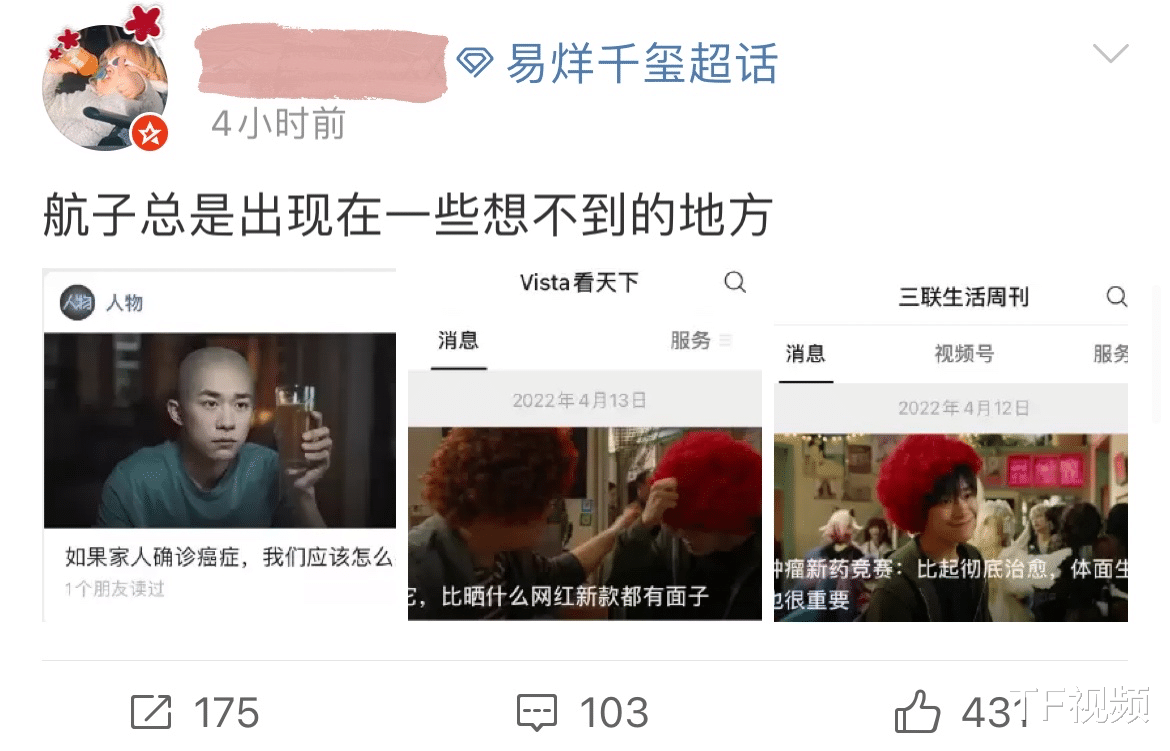Click the search icon beside Vista看天下
Viewport: 1170px width, 751px height.
pos(735,282)
